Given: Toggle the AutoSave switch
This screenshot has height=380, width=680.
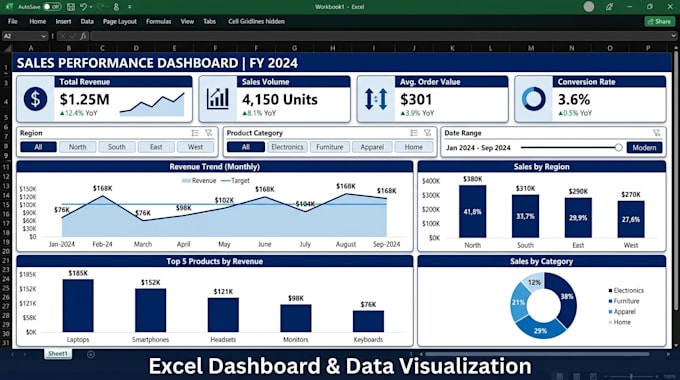Looking at the screenshot, I should tap(52, 7).
